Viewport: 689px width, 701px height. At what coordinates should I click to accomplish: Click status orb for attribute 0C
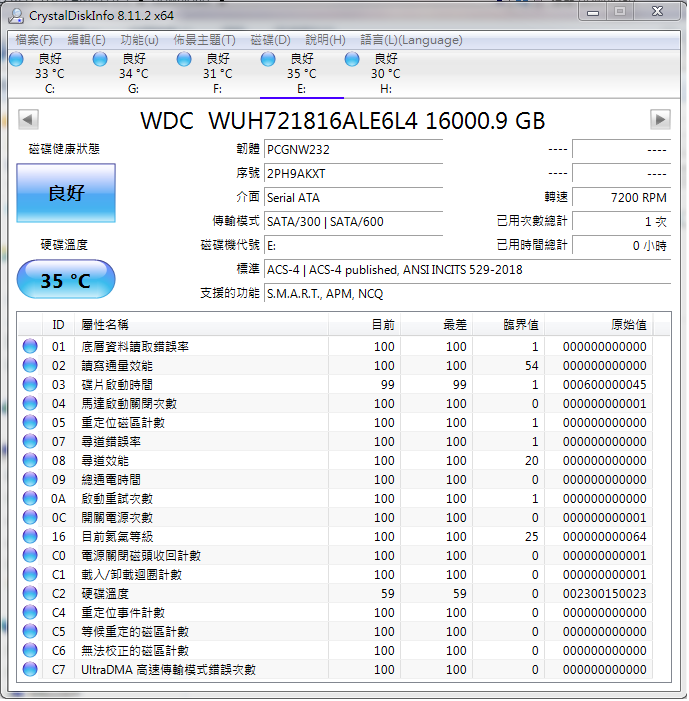30,517
